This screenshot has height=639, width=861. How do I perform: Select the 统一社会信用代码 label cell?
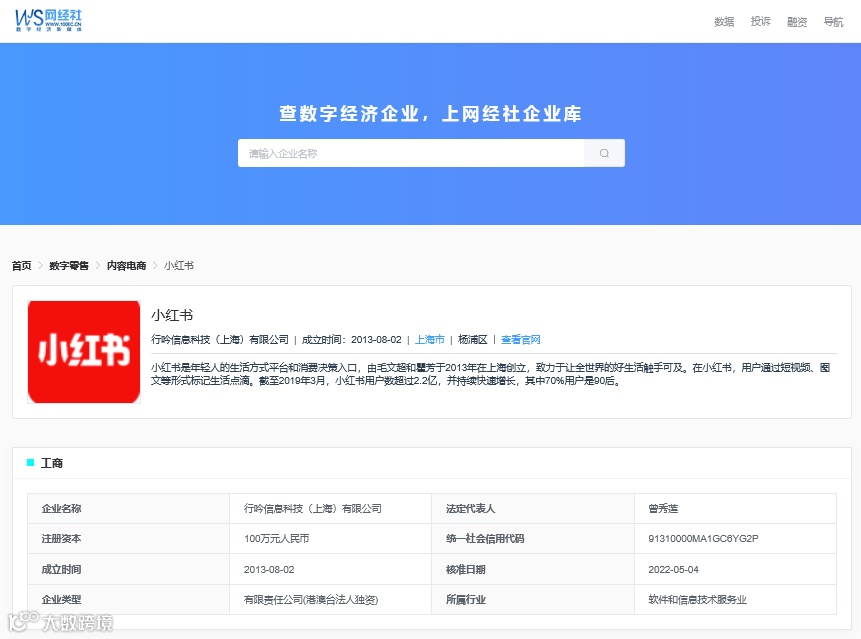[x=533, y=539]
